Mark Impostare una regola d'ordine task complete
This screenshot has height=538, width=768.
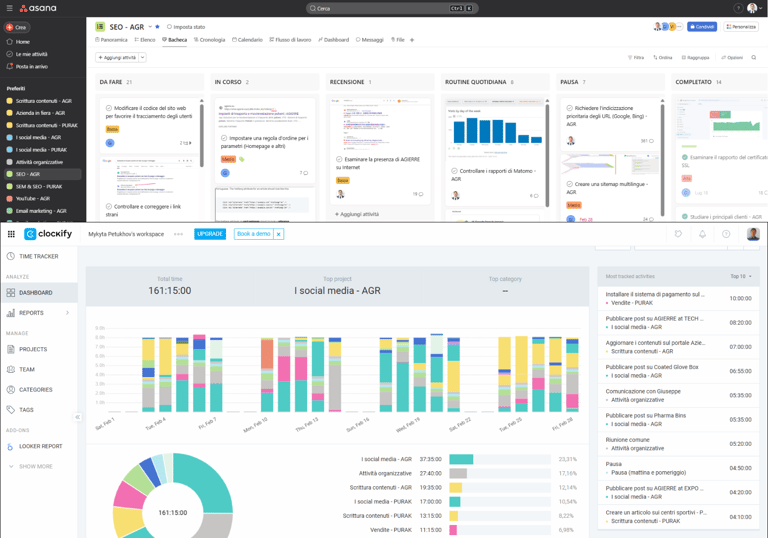coord(224,138)
